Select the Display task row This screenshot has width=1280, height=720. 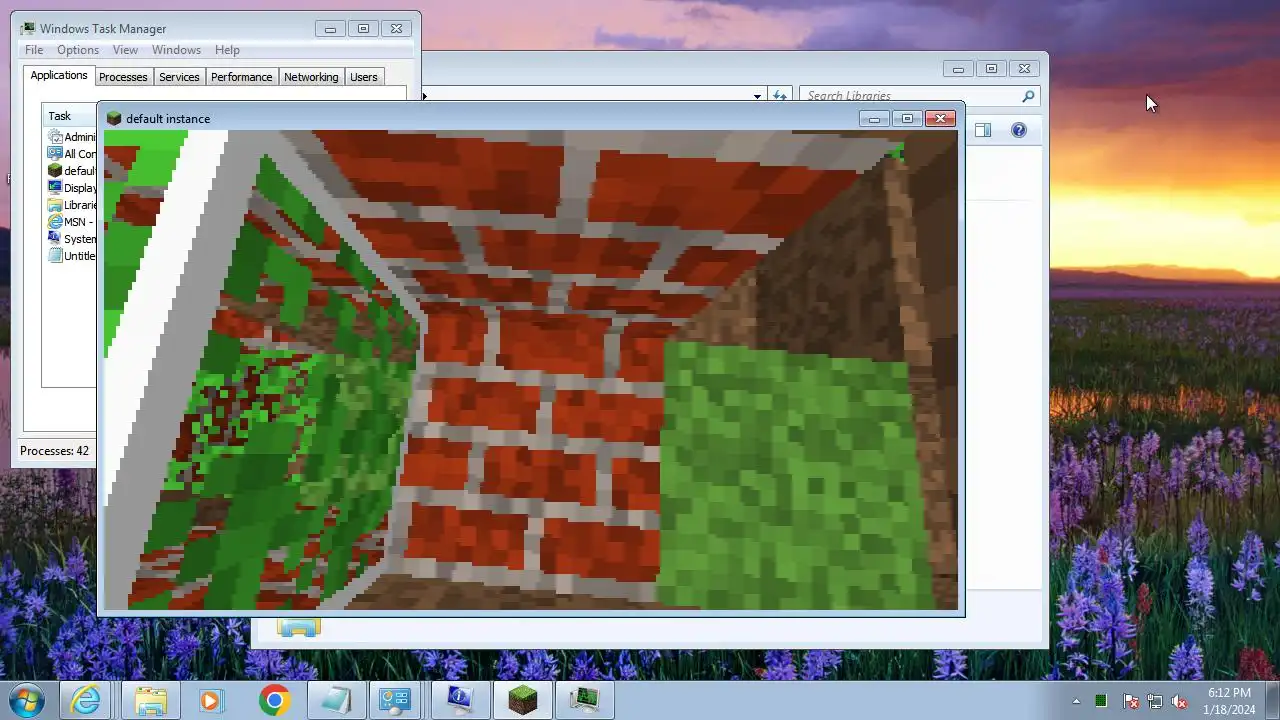point(72,188)
